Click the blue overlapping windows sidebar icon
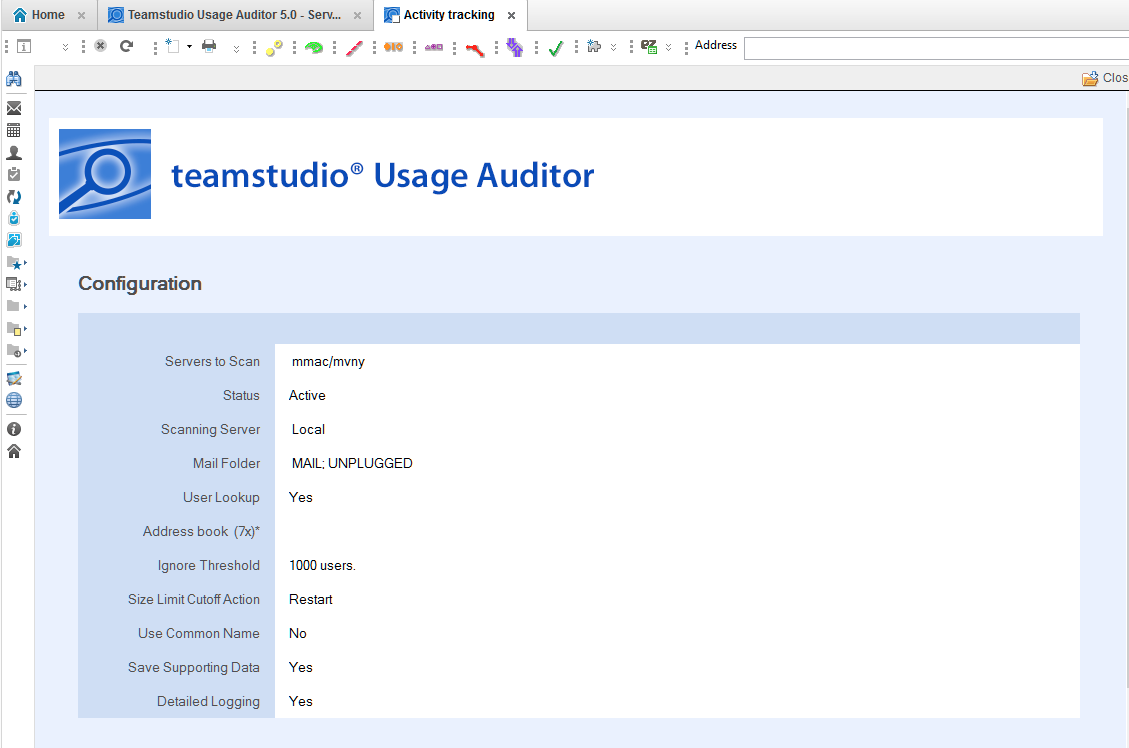 point(14,240)
